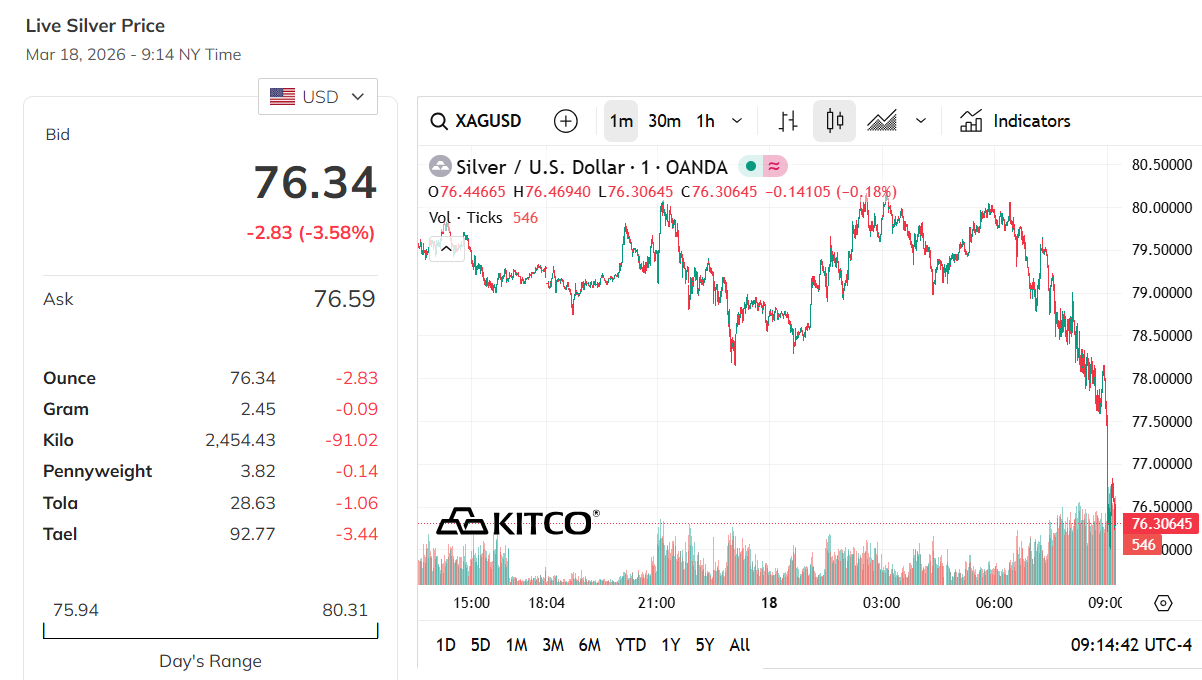Open the Indicators panel

(1015, 121)
